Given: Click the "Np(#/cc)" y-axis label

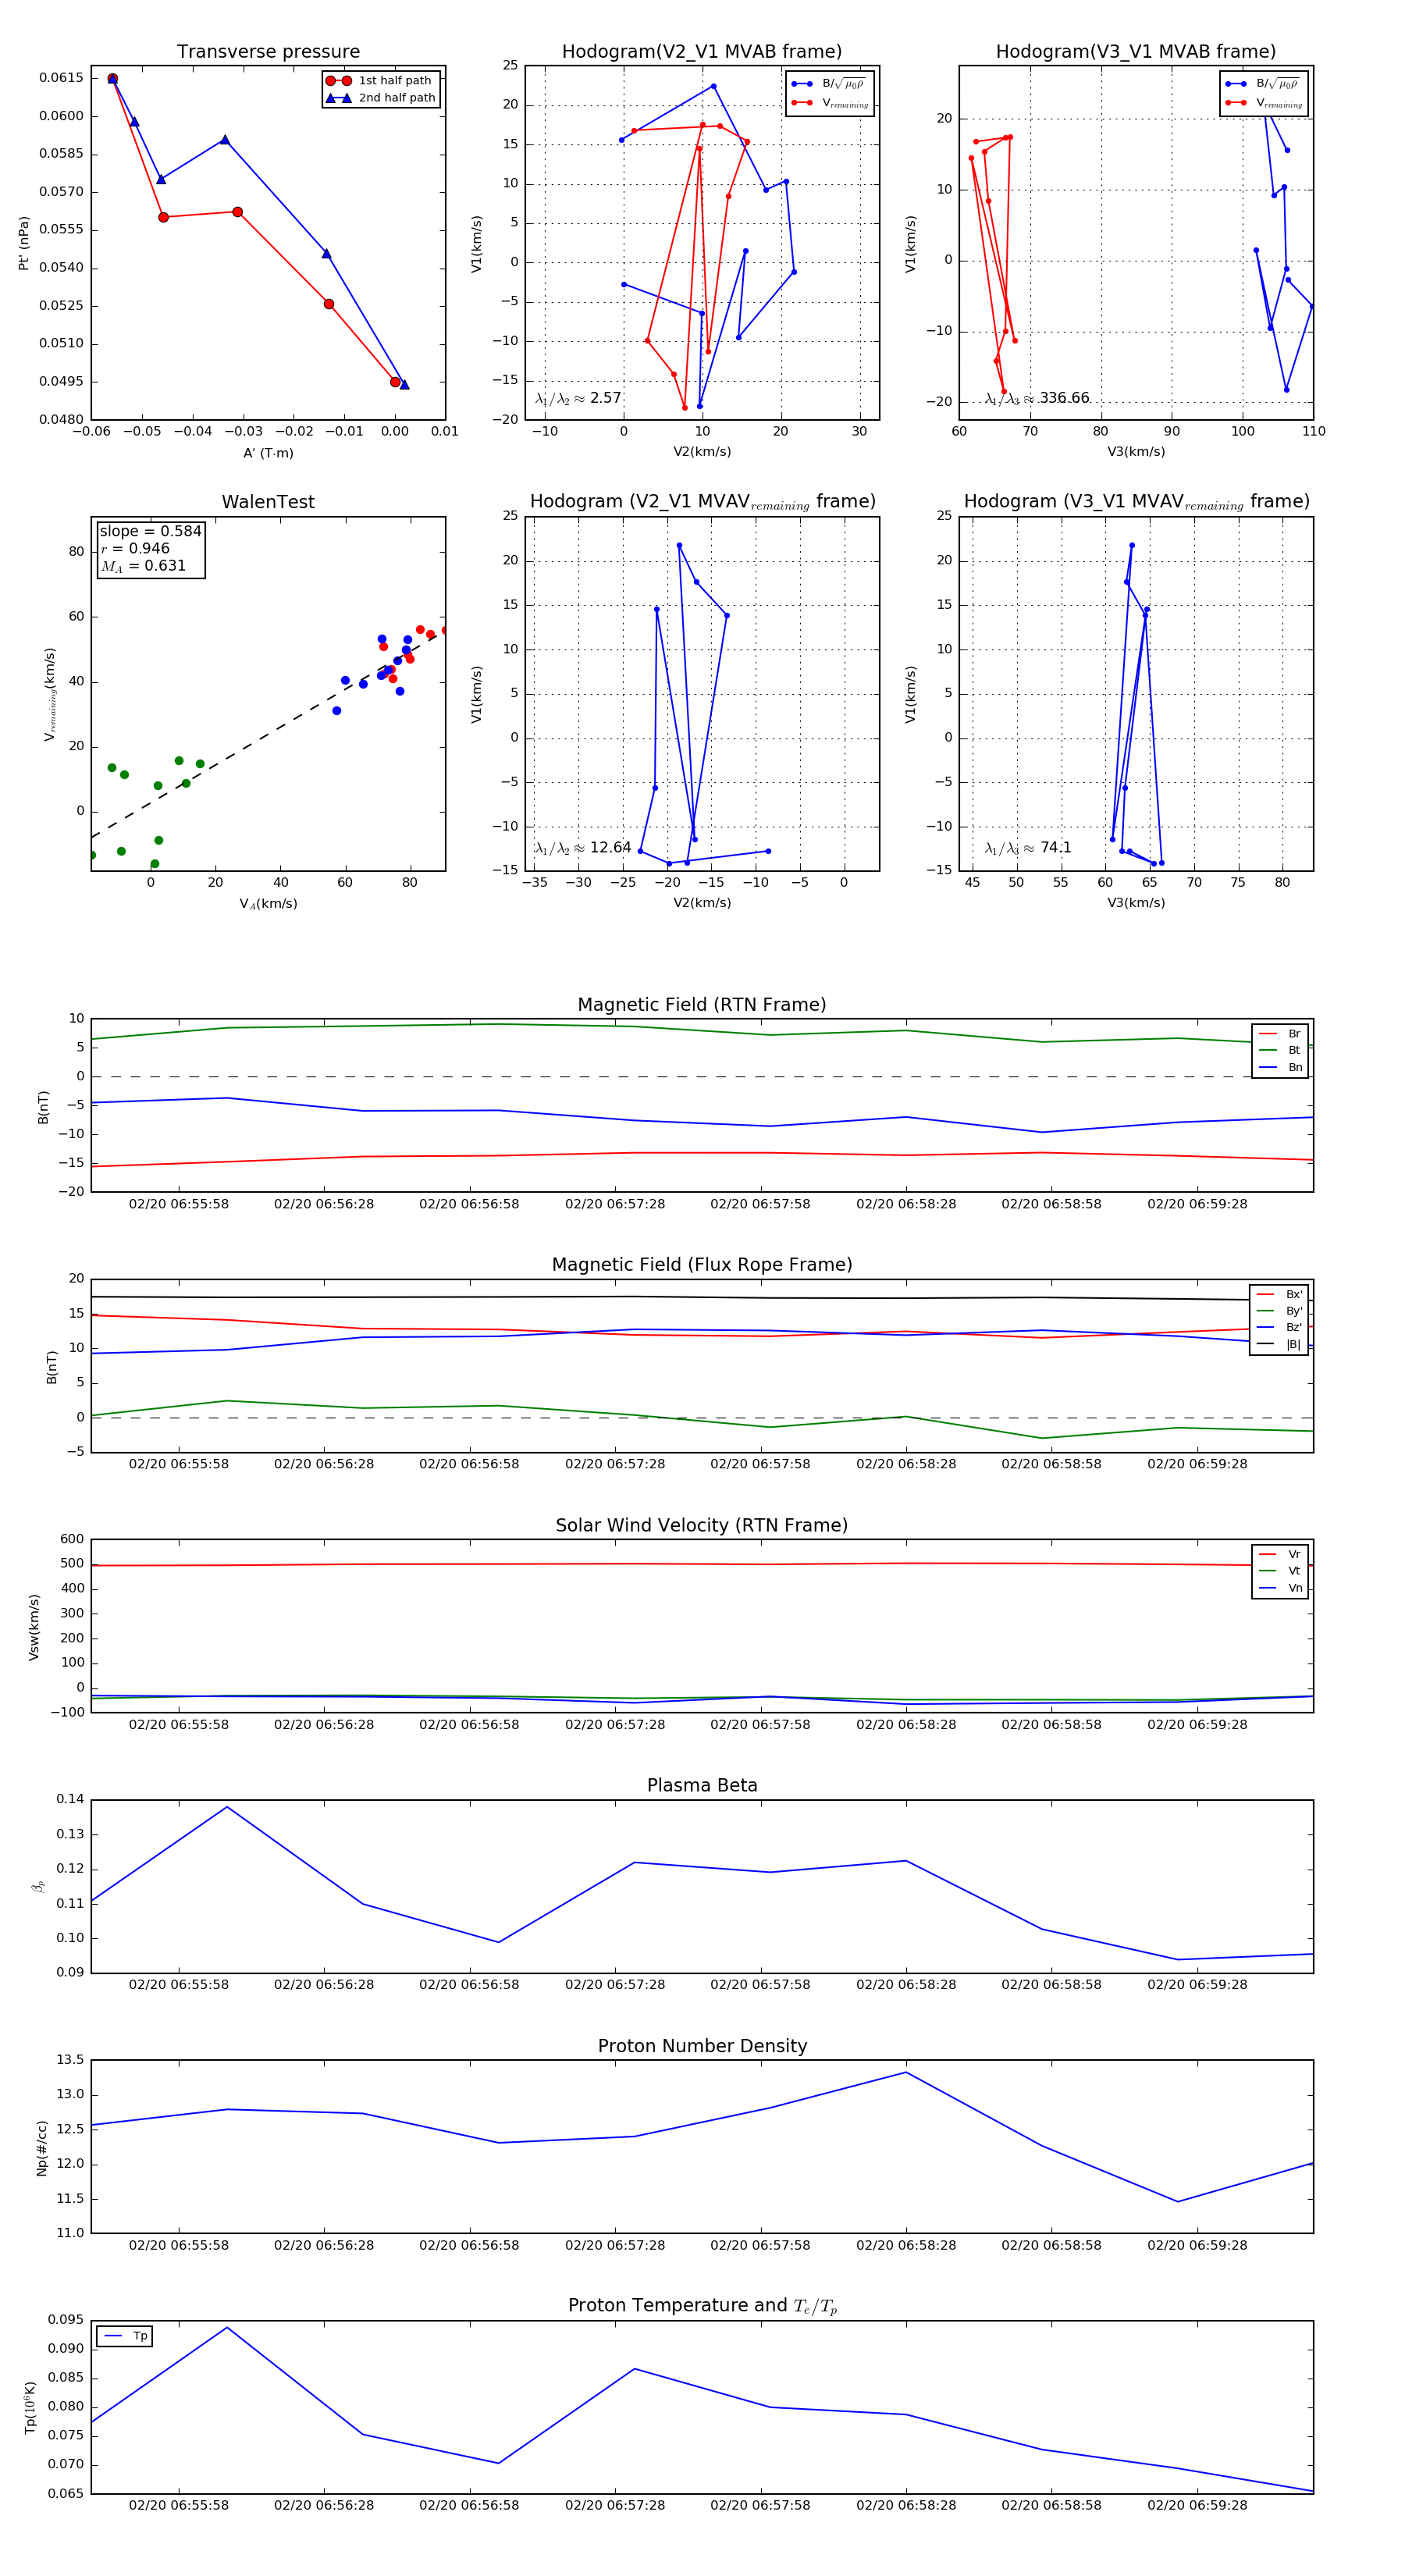Looking at the screenshot, I should pos(41,2147).
